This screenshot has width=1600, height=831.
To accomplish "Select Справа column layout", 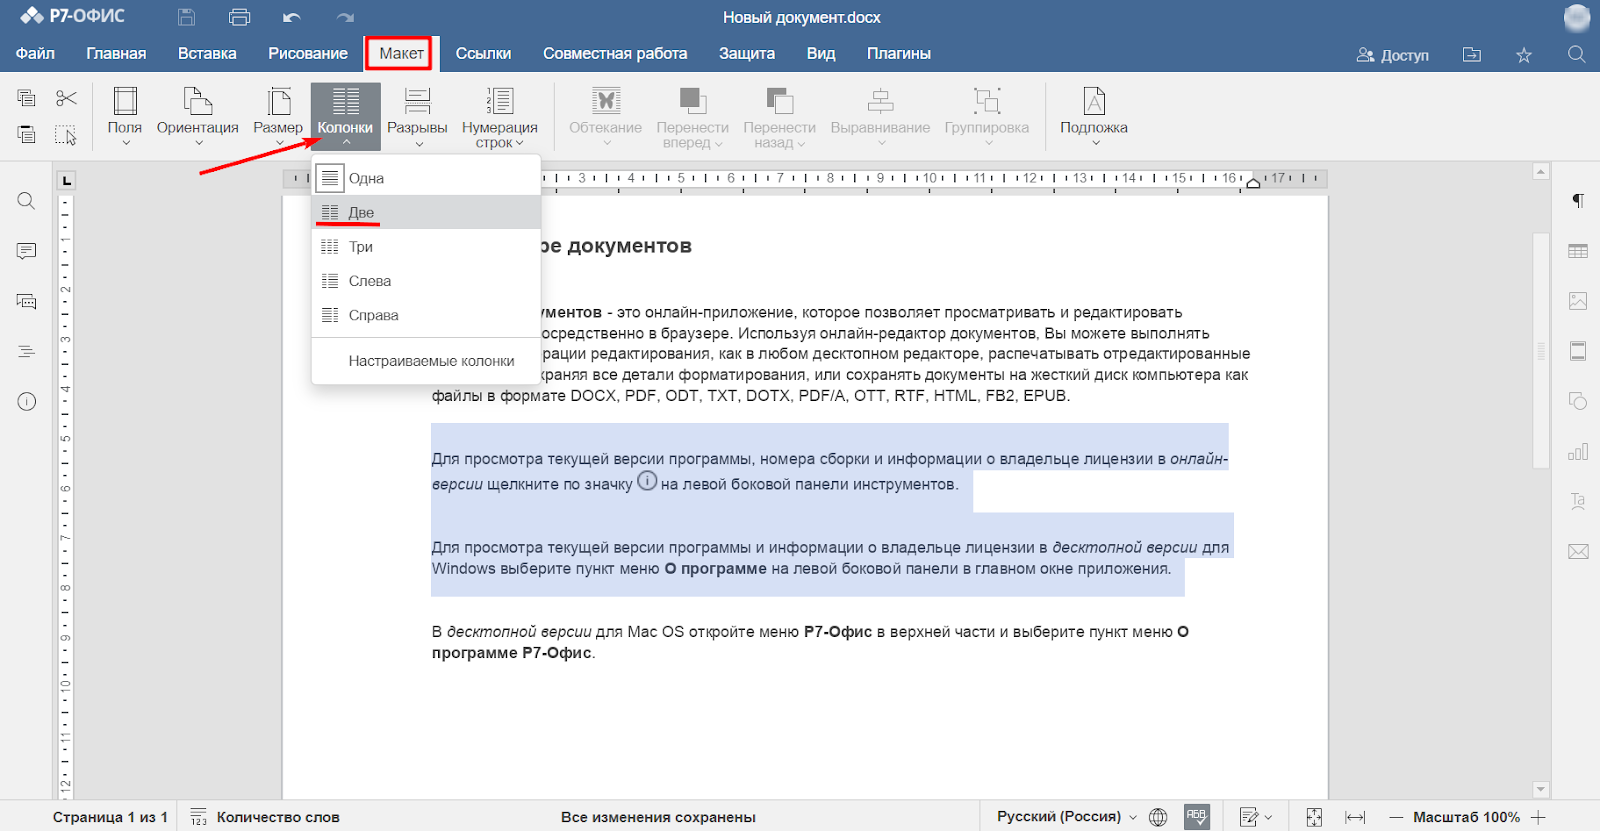I will [x=426, y=315].
